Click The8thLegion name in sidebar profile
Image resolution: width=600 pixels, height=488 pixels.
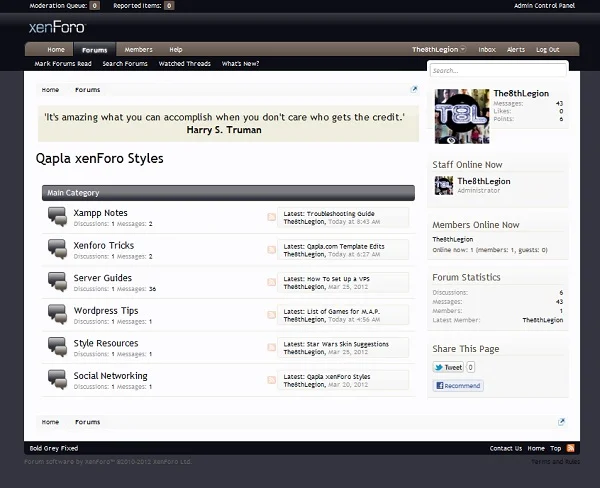(521, 93)
